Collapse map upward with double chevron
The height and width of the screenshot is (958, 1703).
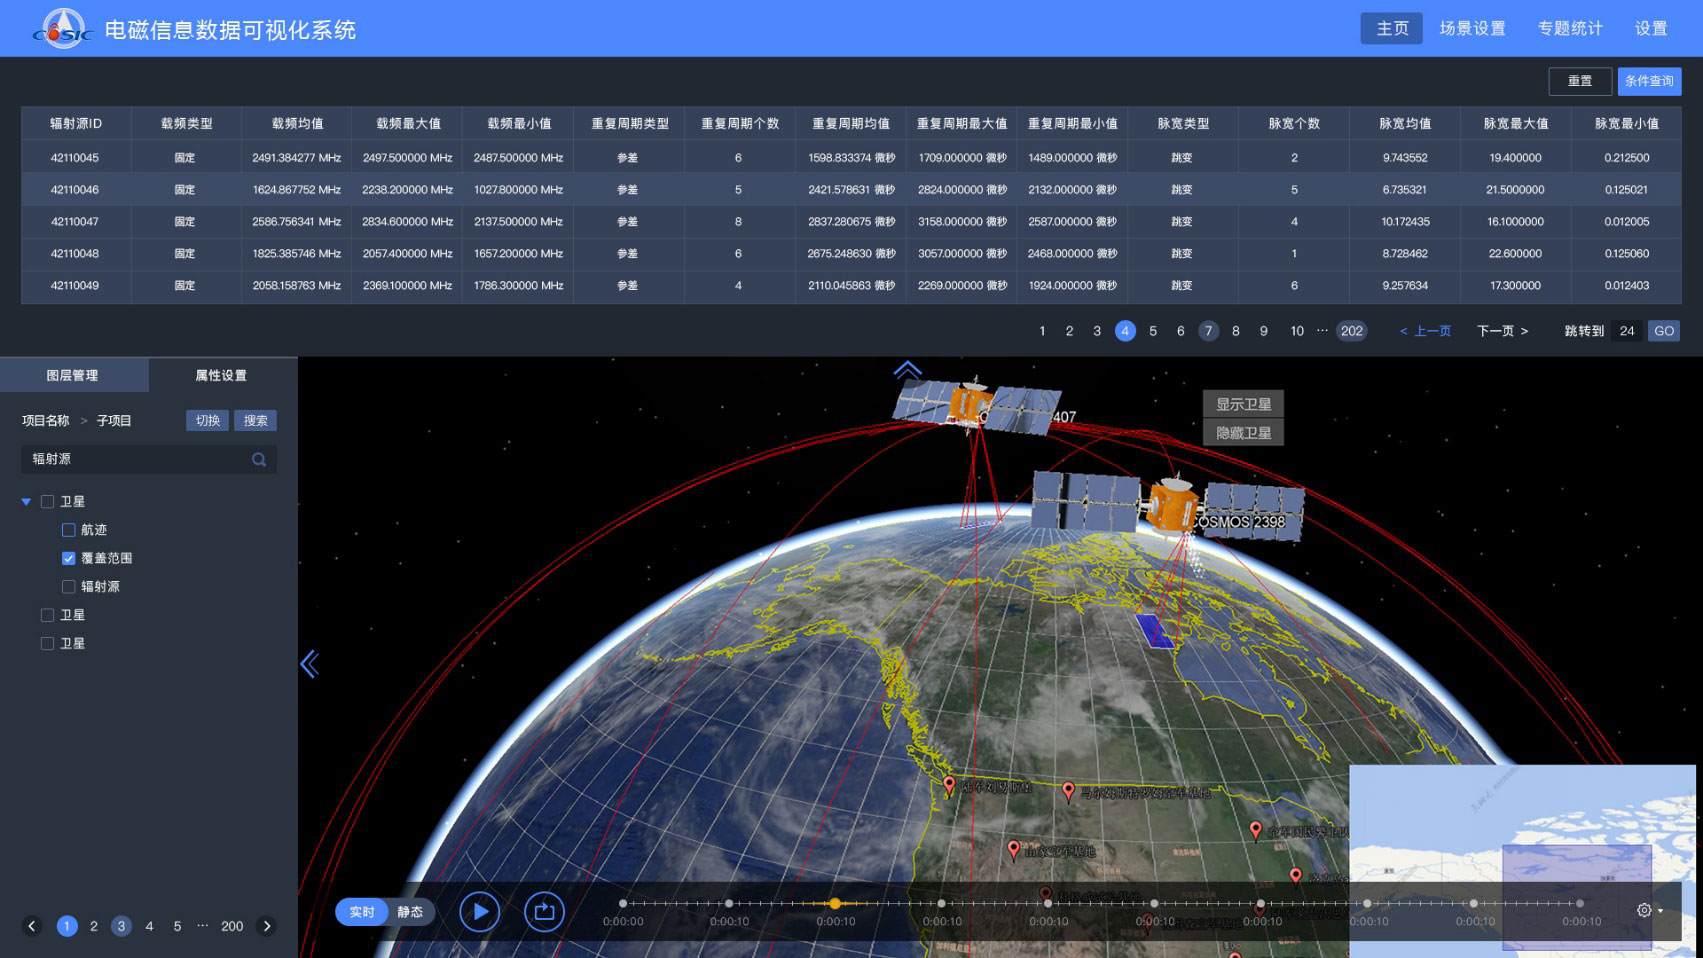pos(907,370)
